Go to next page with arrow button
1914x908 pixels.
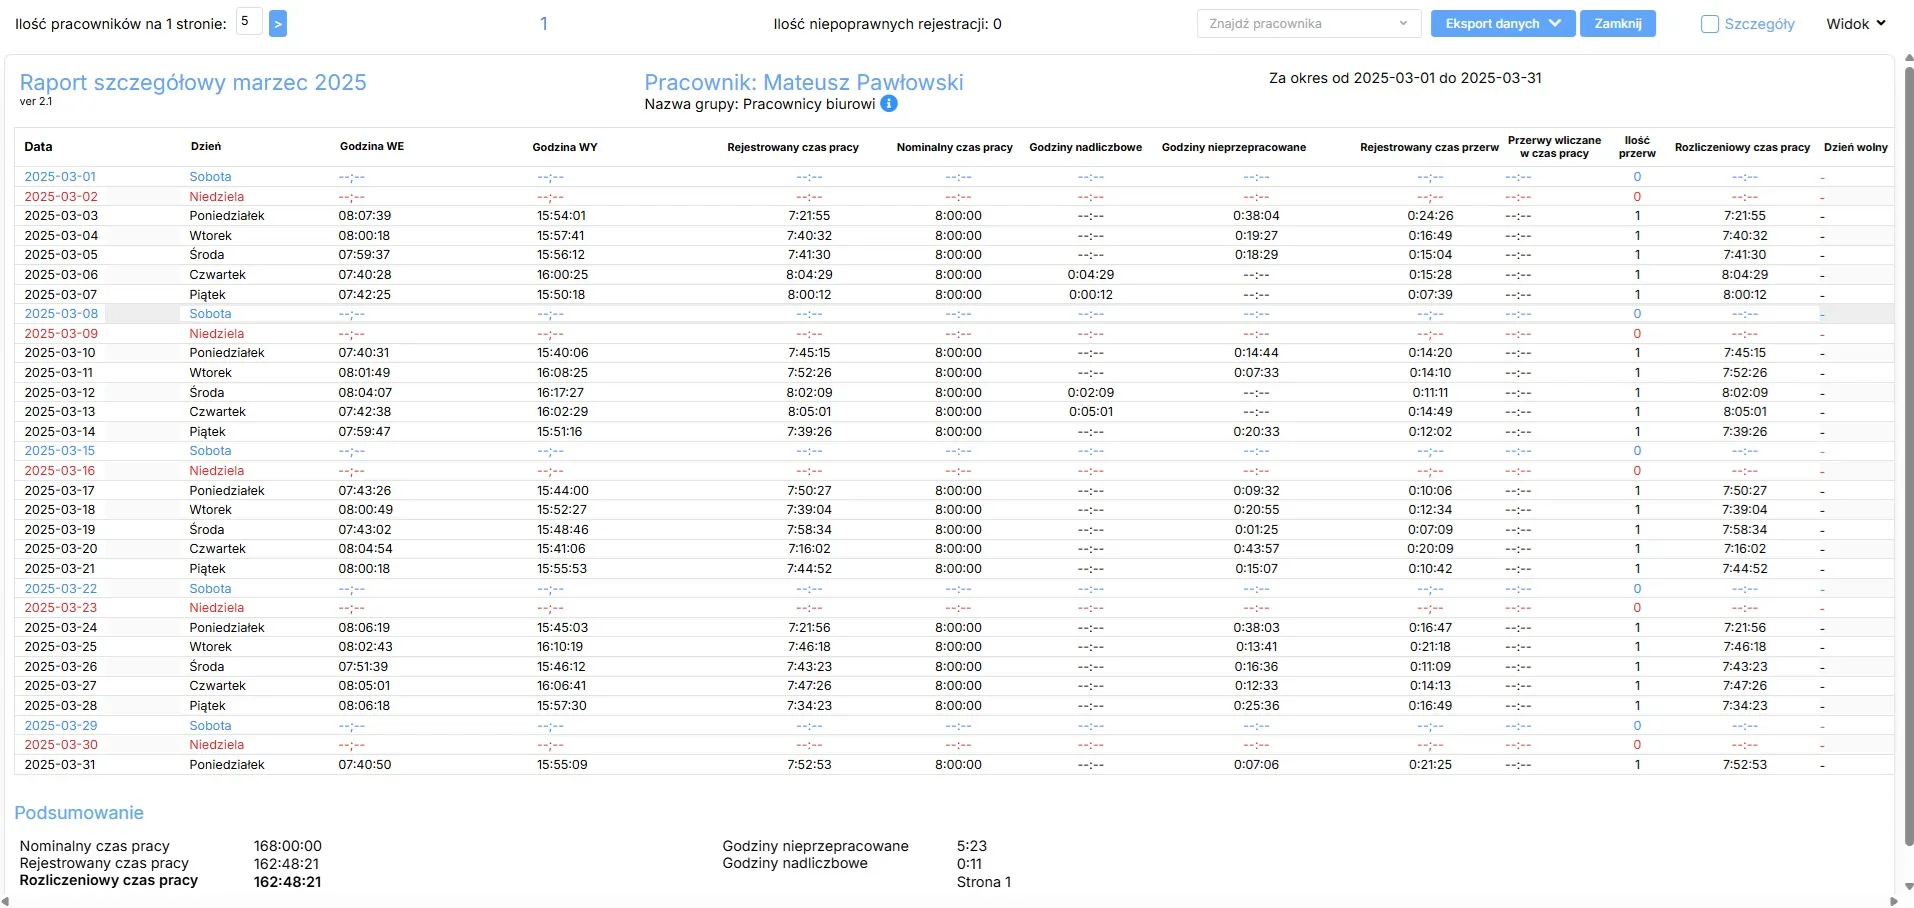coord(278,23)
